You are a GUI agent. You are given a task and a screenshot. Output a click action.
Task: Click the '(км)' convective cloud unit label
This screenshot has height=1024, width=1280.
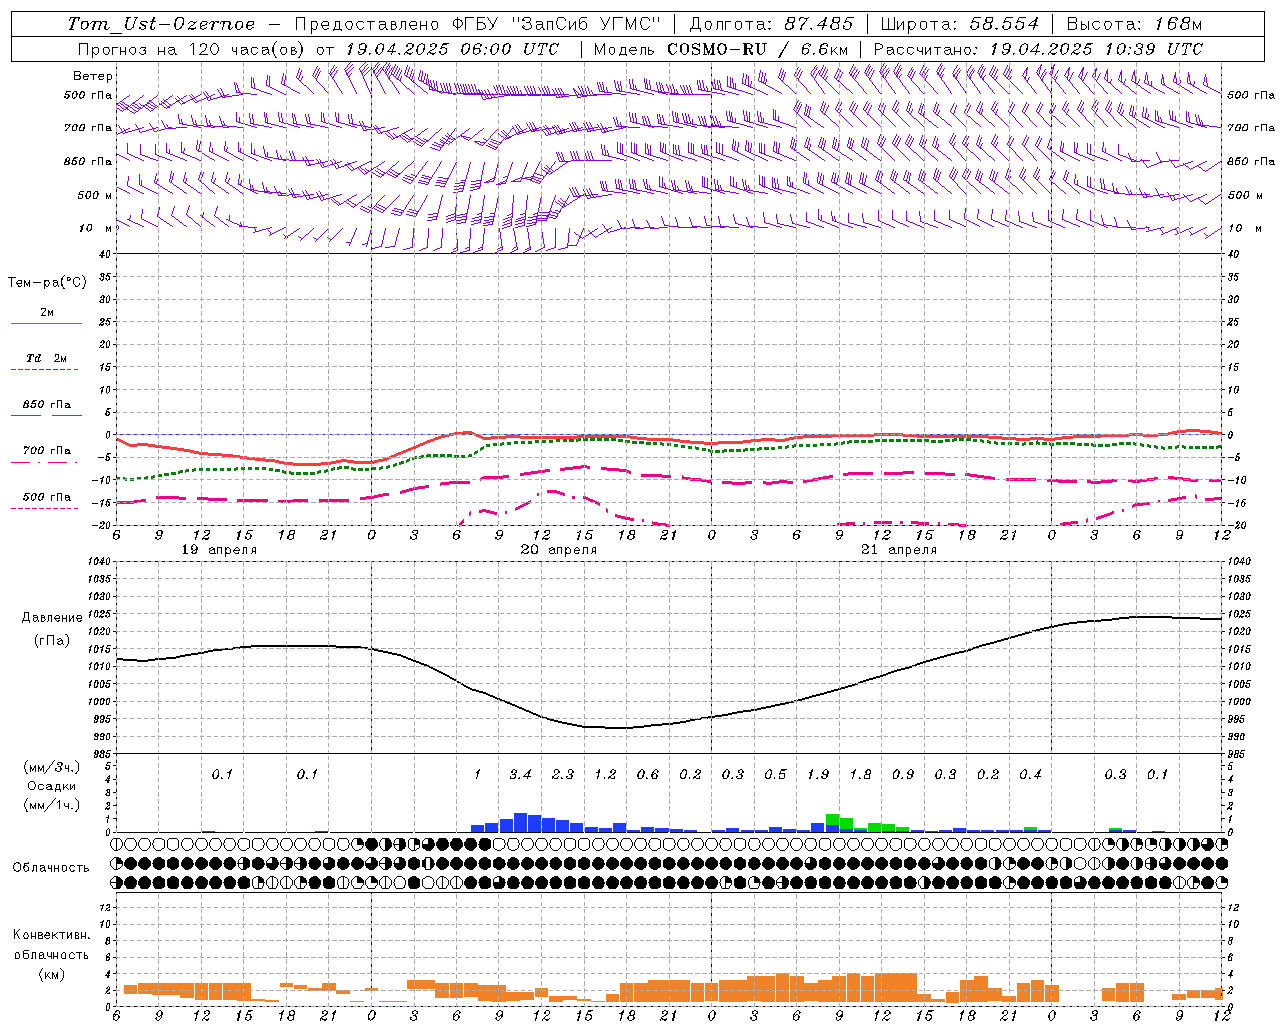pos(51,974)
